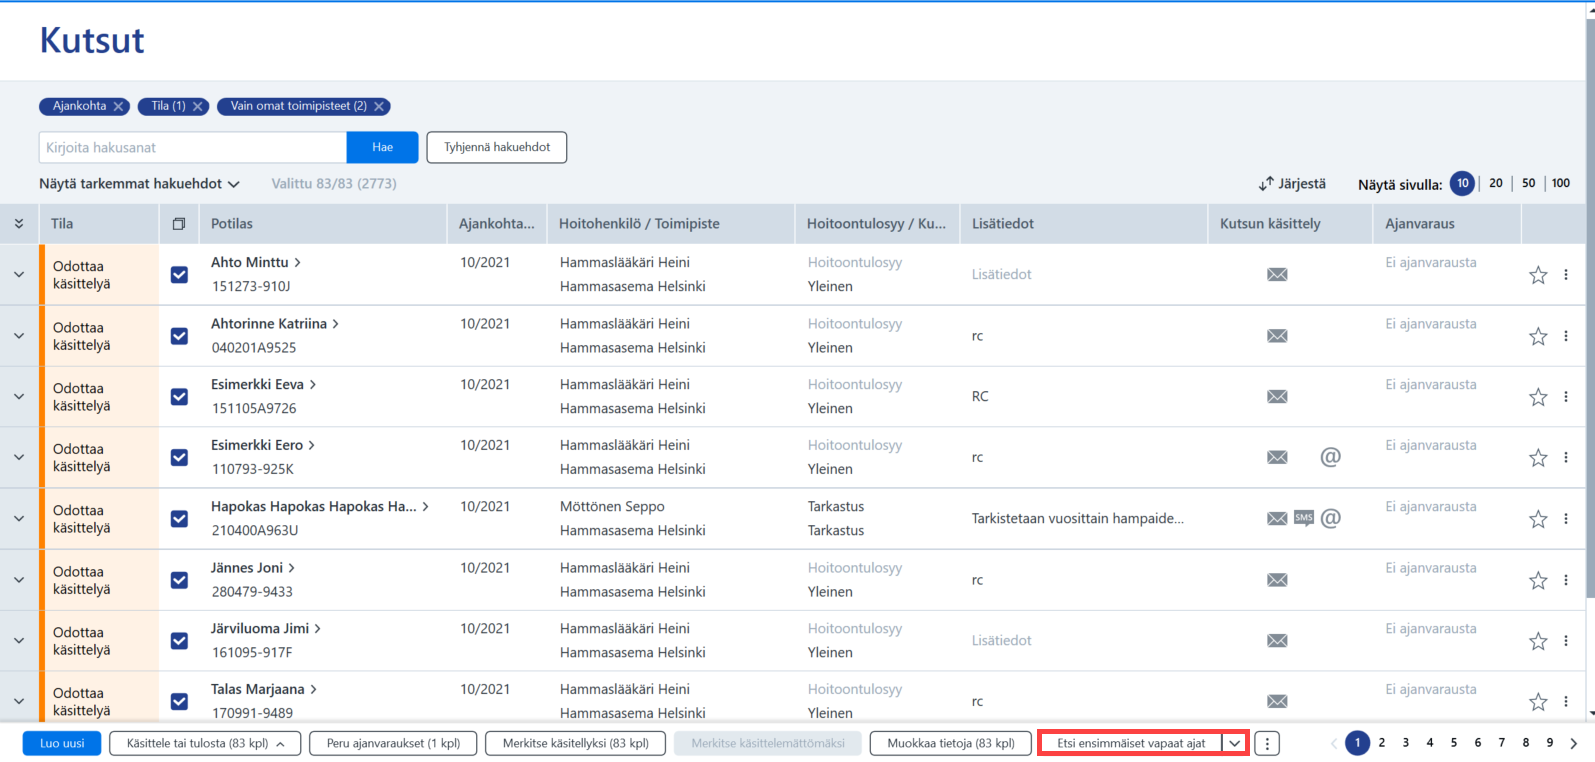The image size is (1595, 762).
Task: Click Etsi ensimmäiset vapaat ajat button
Action: [1131, 744]
